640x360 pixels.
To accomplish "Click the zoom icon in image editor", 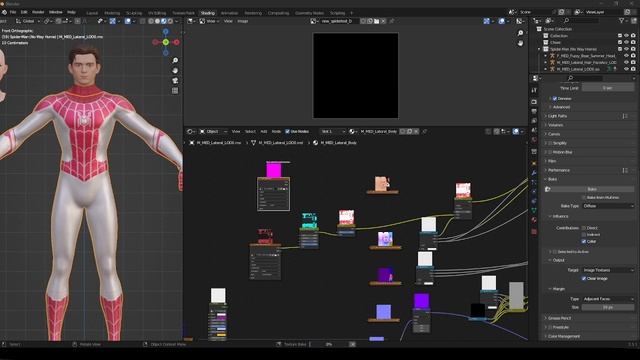I will tap(520, 33).
